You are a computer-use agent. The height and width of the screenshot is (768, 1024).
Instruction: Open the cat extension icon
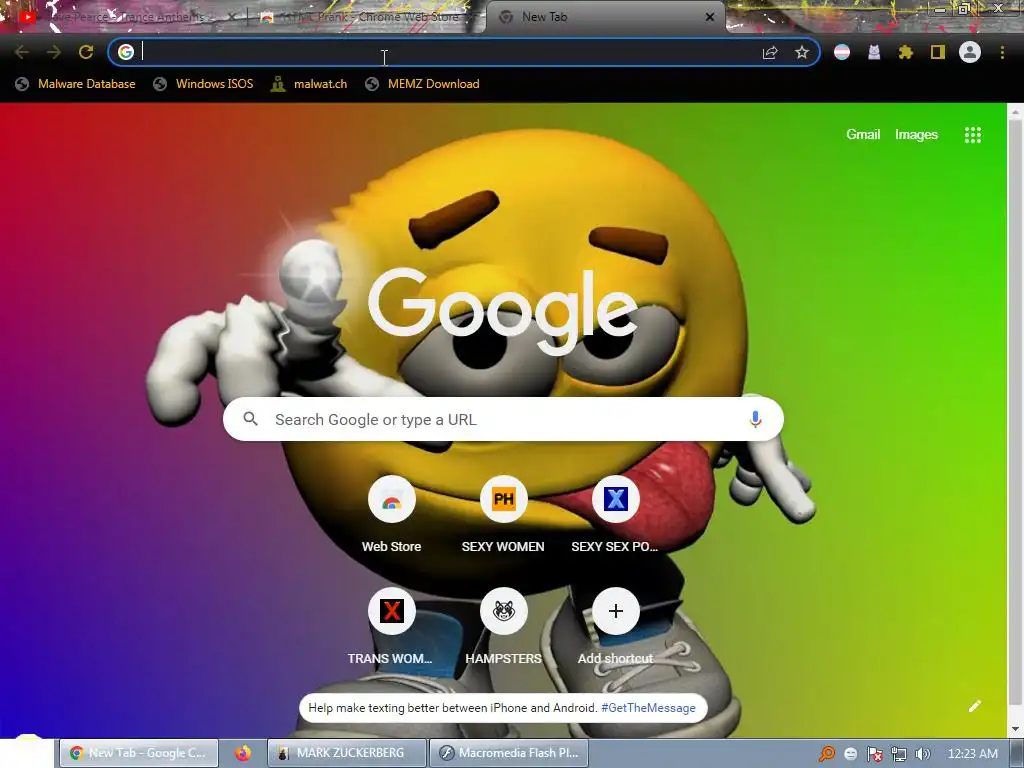[x=874, y=52]
